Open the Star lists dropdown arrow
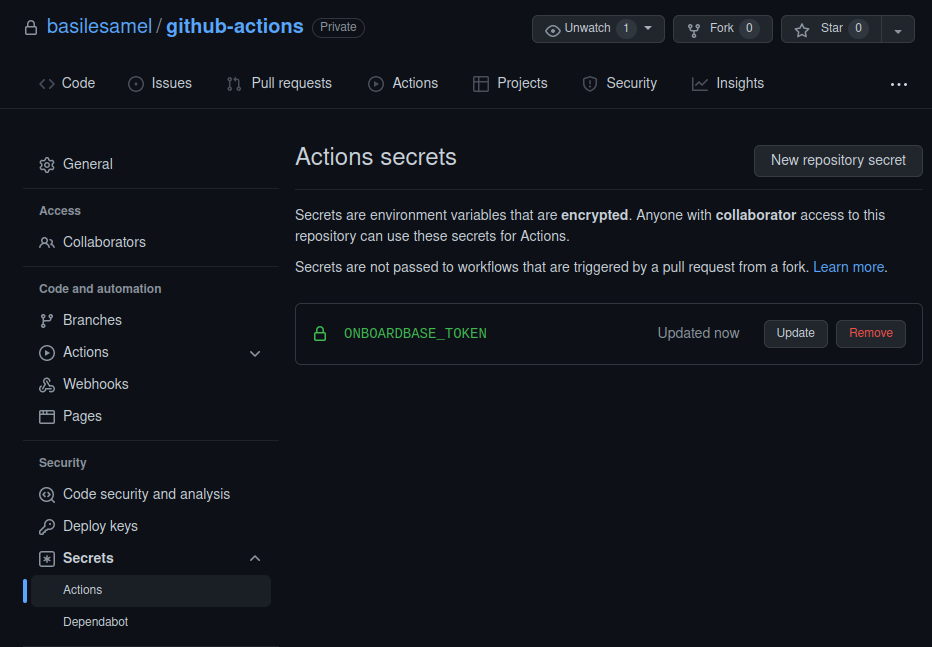This screenshot has height=647, width=932. pyautogui.click(x=898, y=30)
